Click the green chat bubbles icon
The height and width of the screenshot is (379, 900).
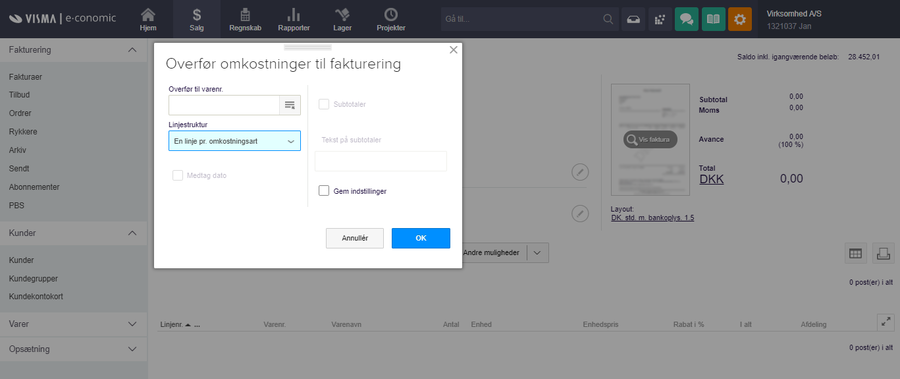686,19
